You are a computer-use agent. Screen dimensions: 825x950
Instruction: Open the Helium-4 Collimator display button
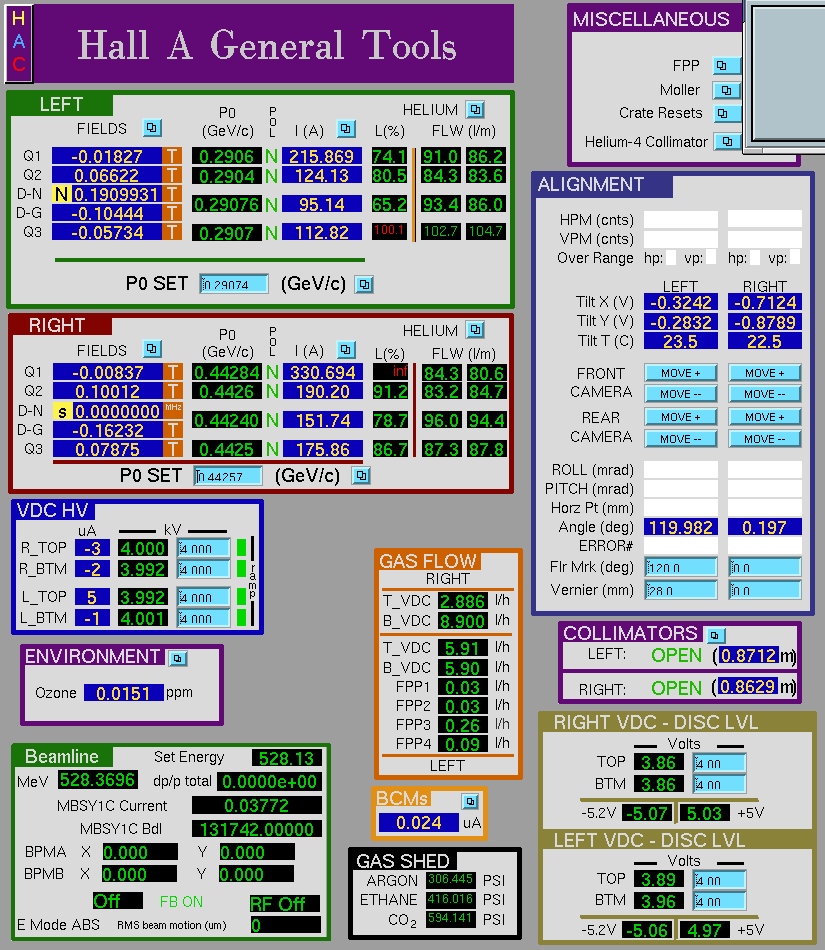726,142
